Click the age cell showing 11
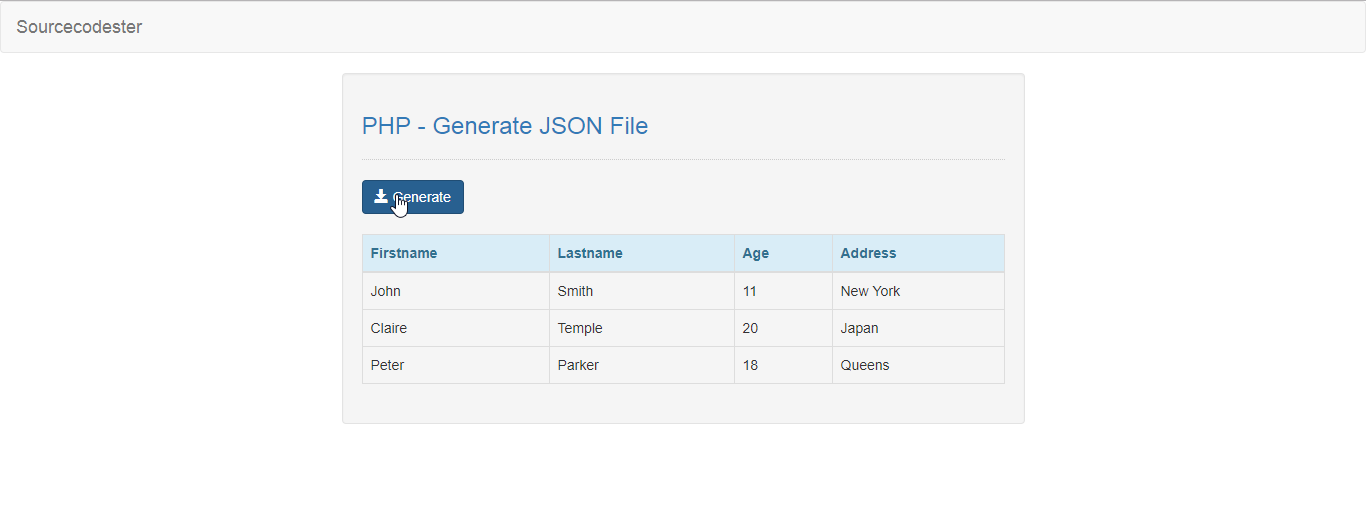This screenshot has width=1366, height=513. (784, 291)
